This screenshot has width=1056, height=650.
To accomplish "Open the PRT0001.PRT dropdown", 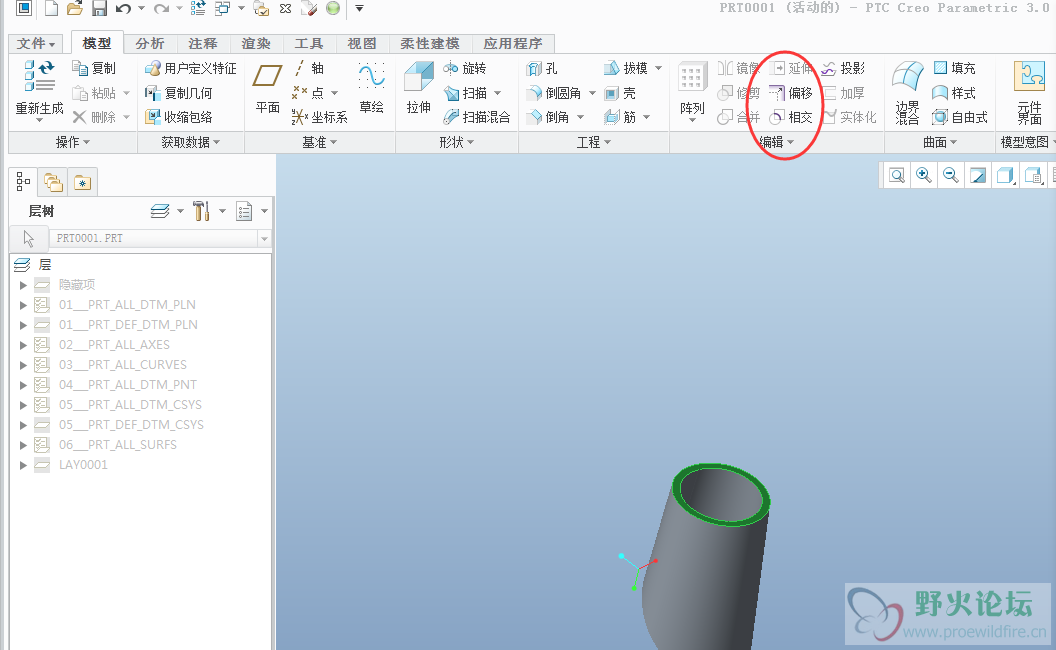I will point(264,238).
